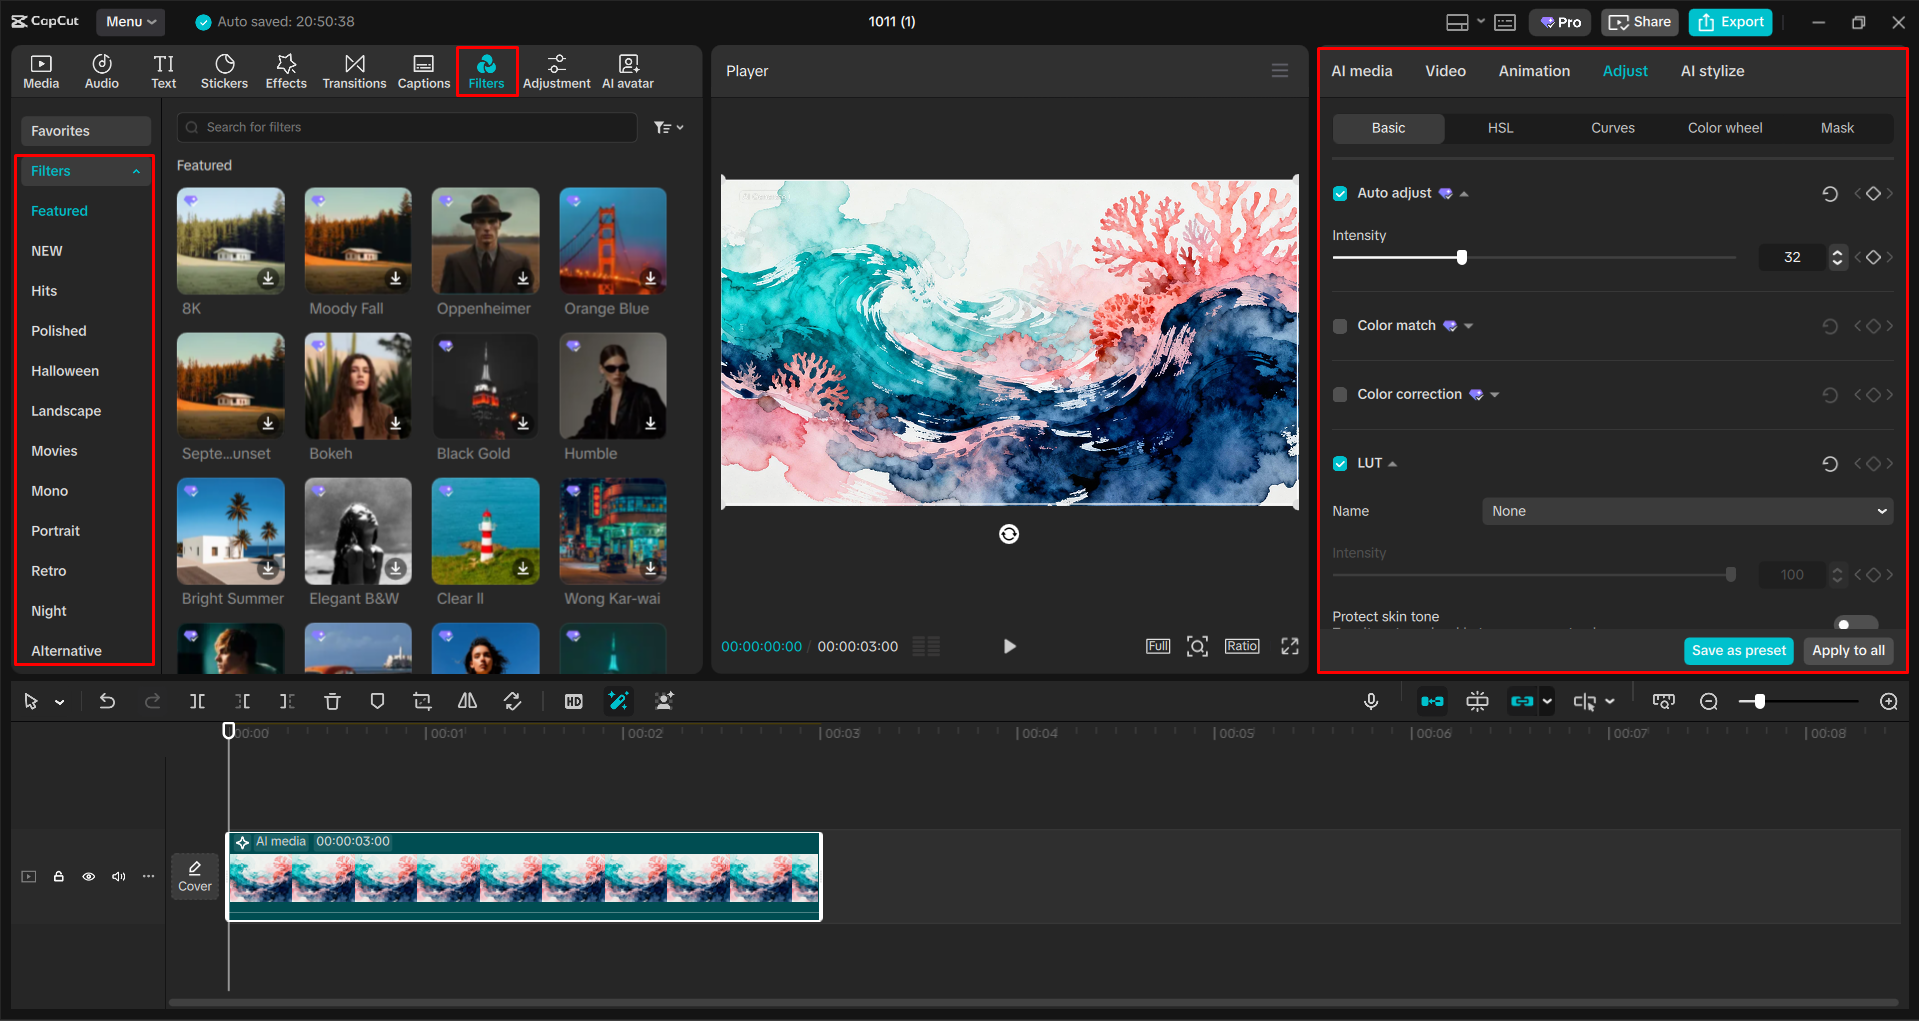
Task: Open the AI stylize panel
Action: (1712, 70)
